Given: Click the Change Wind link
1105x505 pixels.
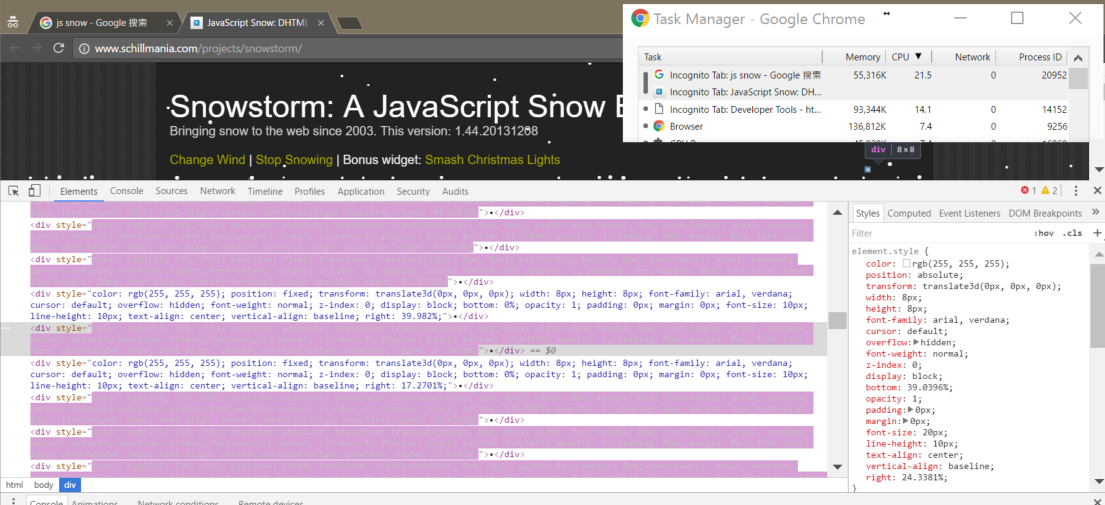Looking at the screenshot, I should 207,160.
